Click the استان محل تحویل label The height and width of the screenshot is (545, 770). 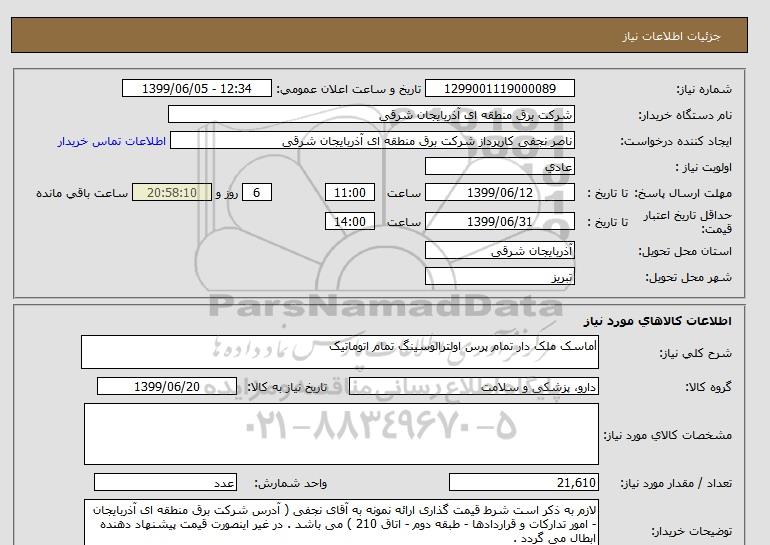pos(685,251)
